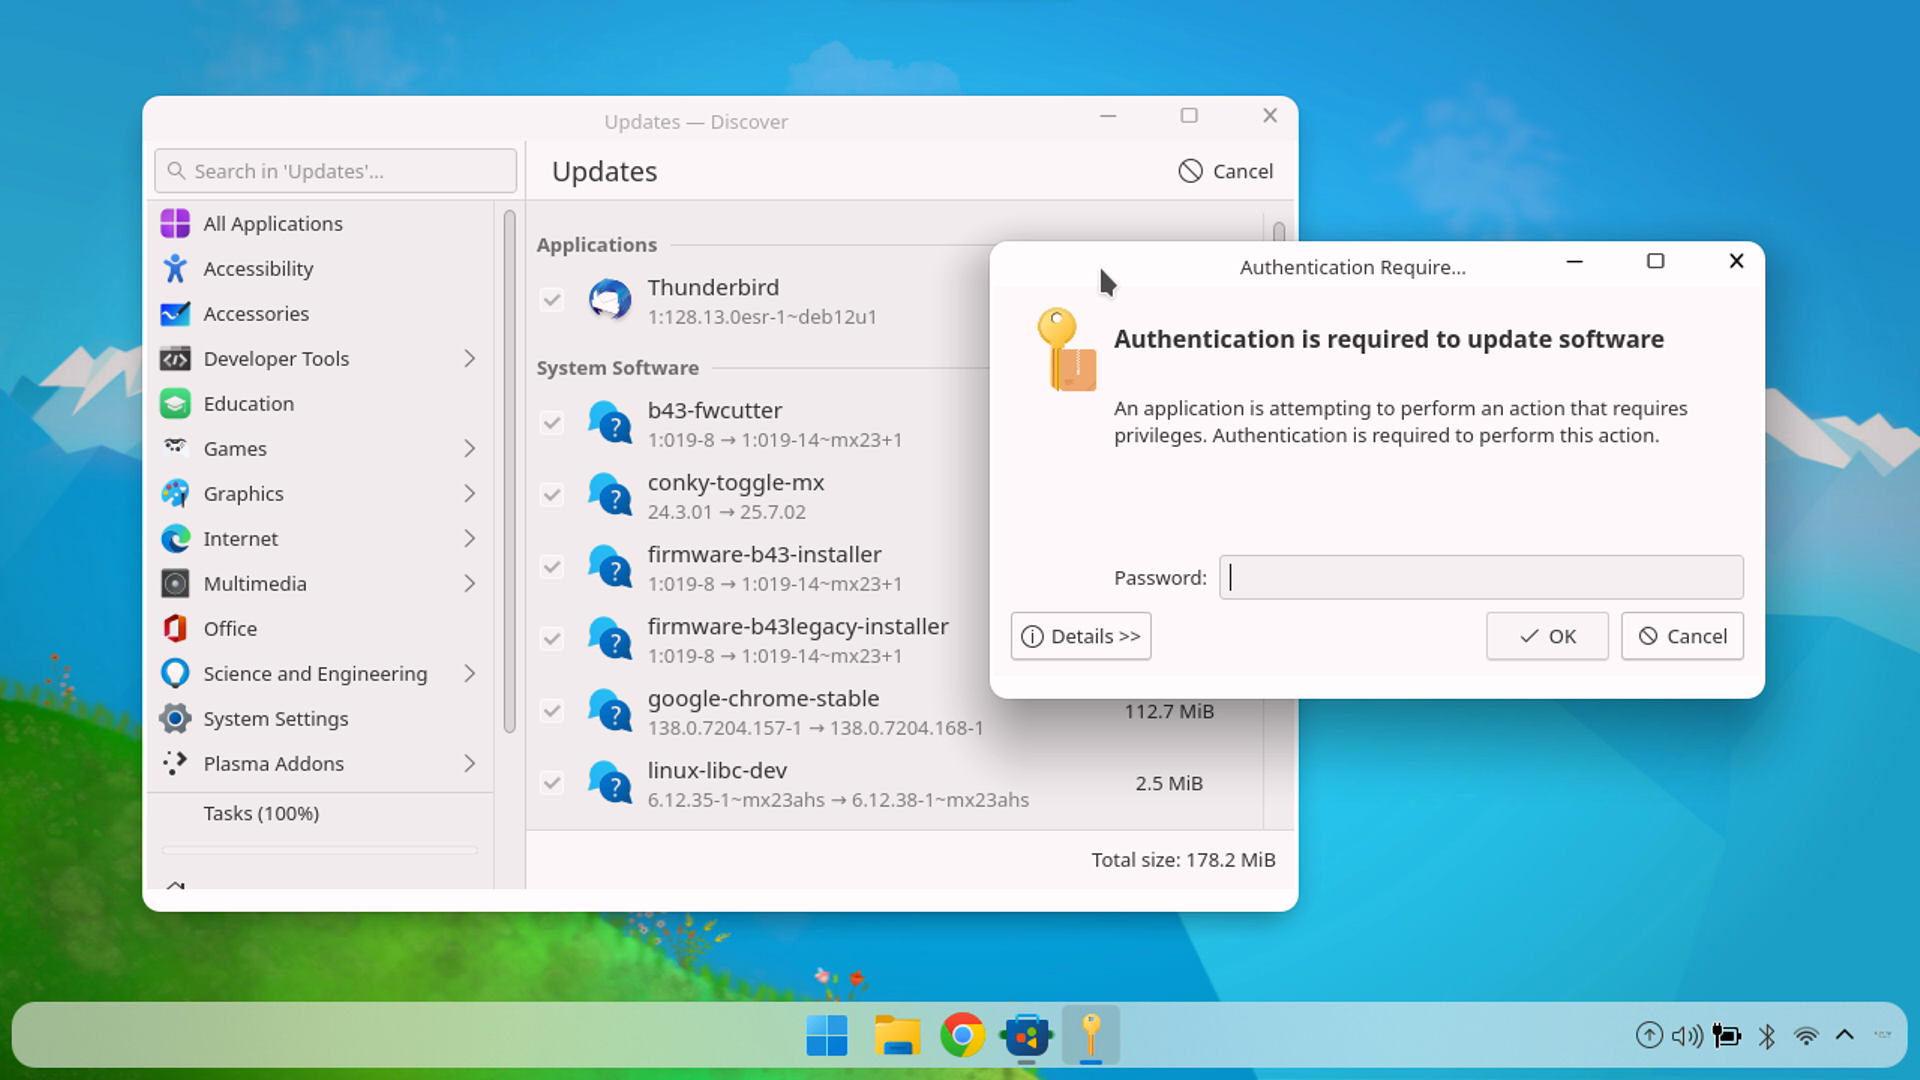Screen dimensions: 1920x1080
Task: Select the Accessibility category label
Action: point(258,268)
